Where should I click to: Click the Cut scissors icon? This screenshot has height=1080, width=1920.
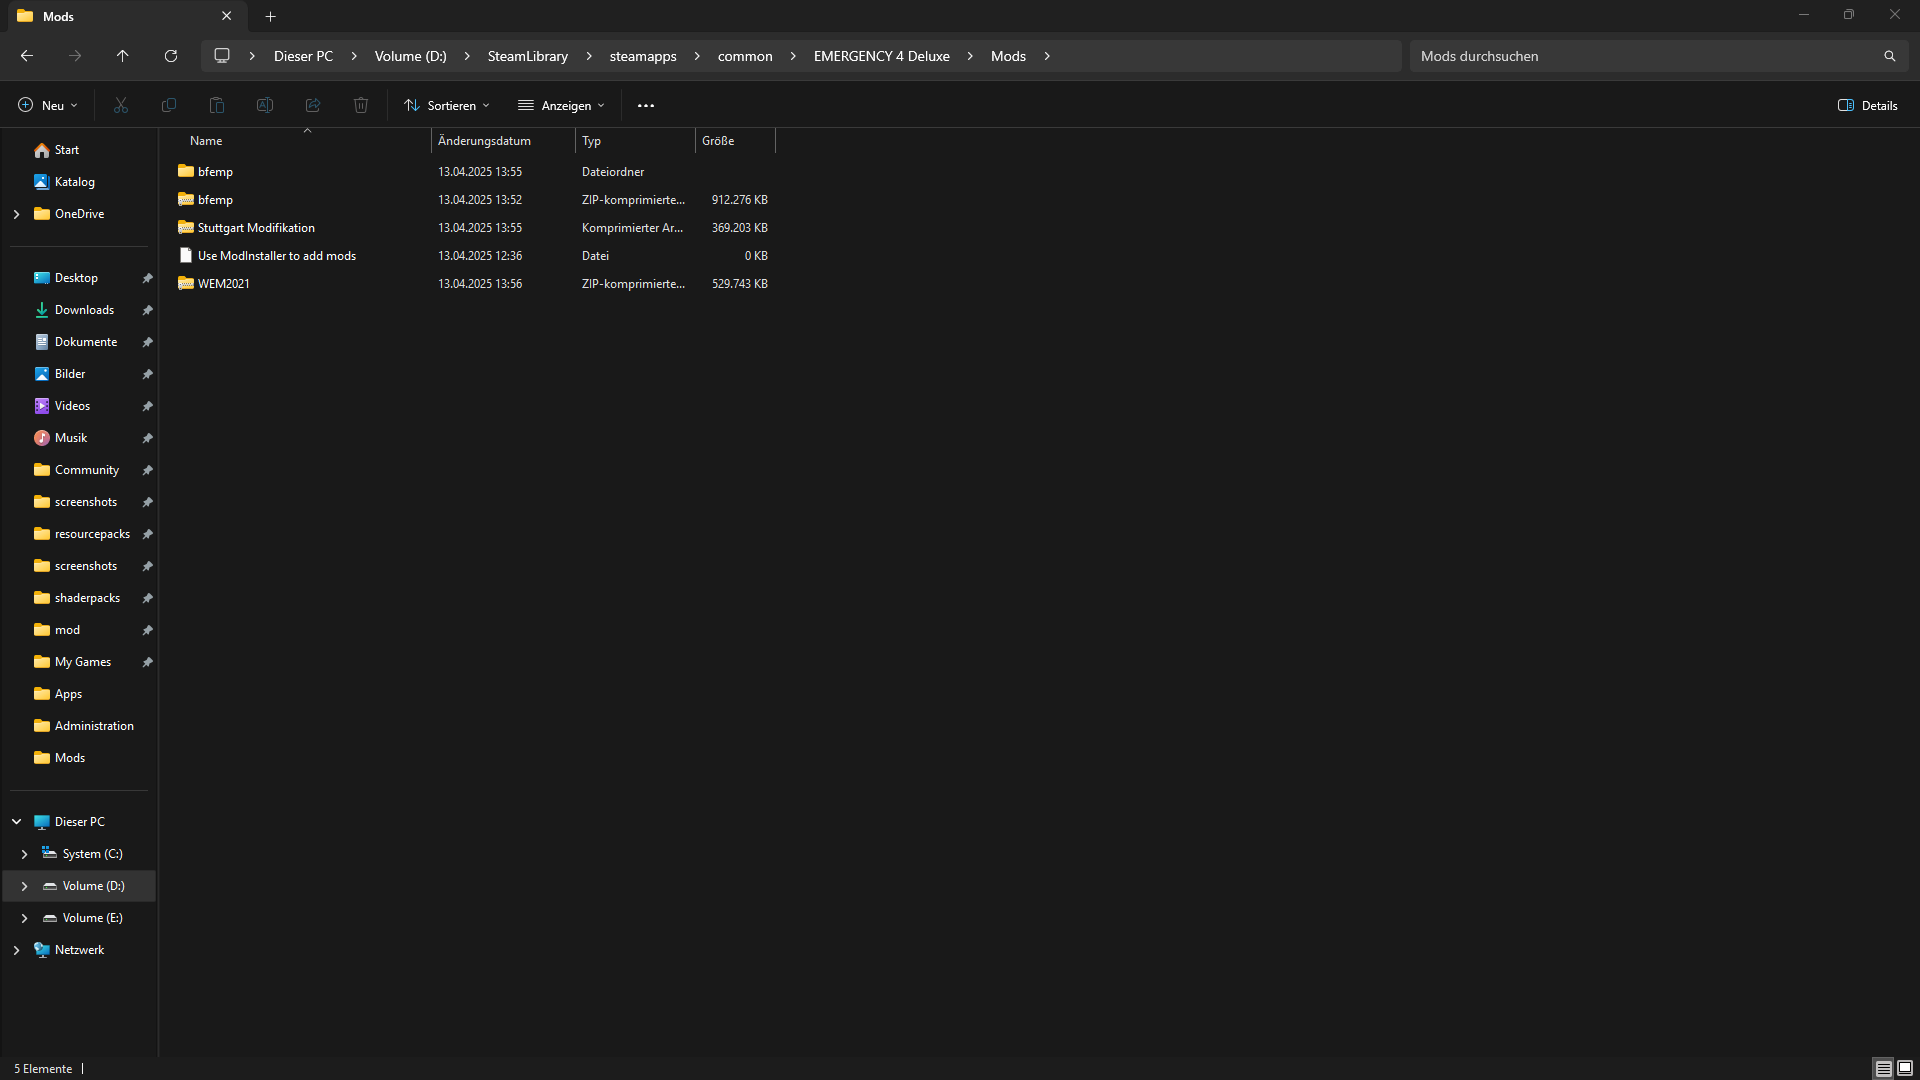[121, 105]
